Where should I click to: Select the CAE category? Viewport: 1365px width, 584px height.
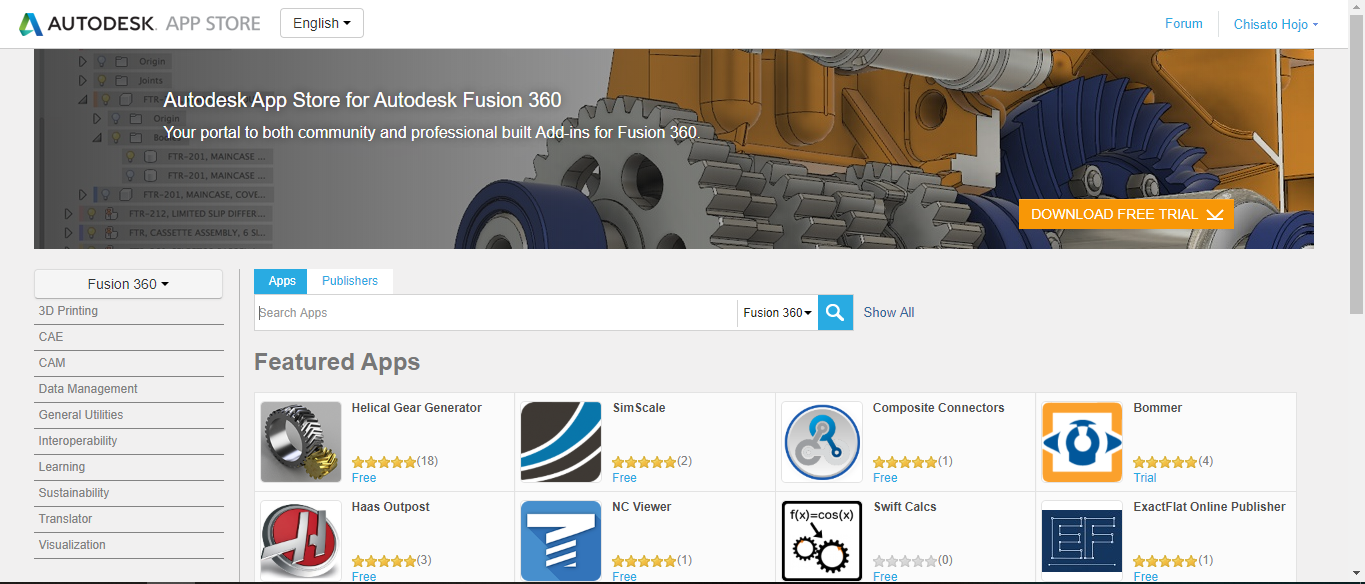pos(129,337)
